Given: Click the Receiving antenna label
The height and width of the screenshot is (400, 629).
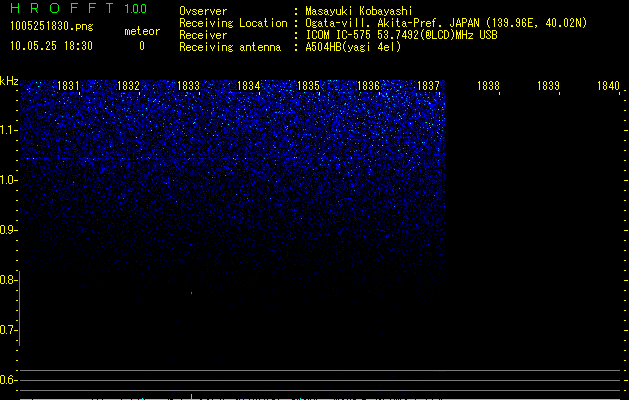Looking at the screenshot, I should 230,47.
